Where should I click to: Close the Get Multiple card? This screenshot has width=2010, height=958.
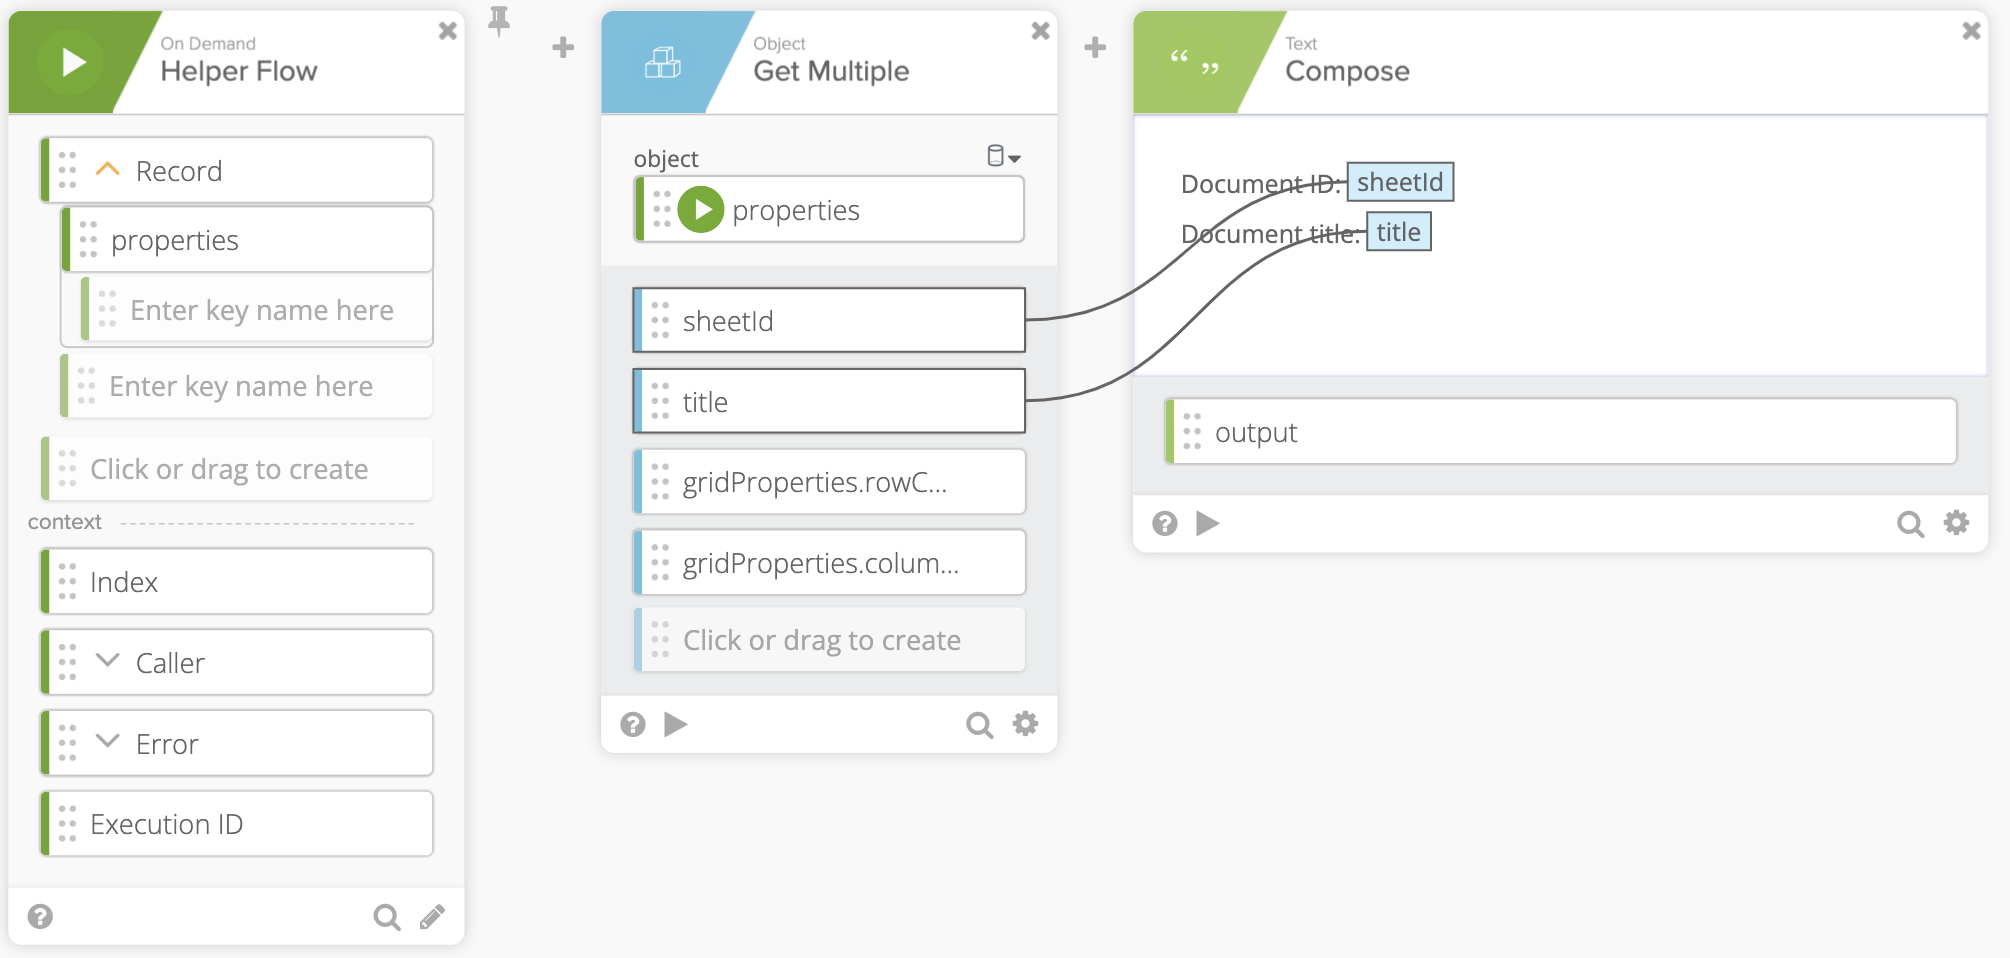(x=1041, y=31)
